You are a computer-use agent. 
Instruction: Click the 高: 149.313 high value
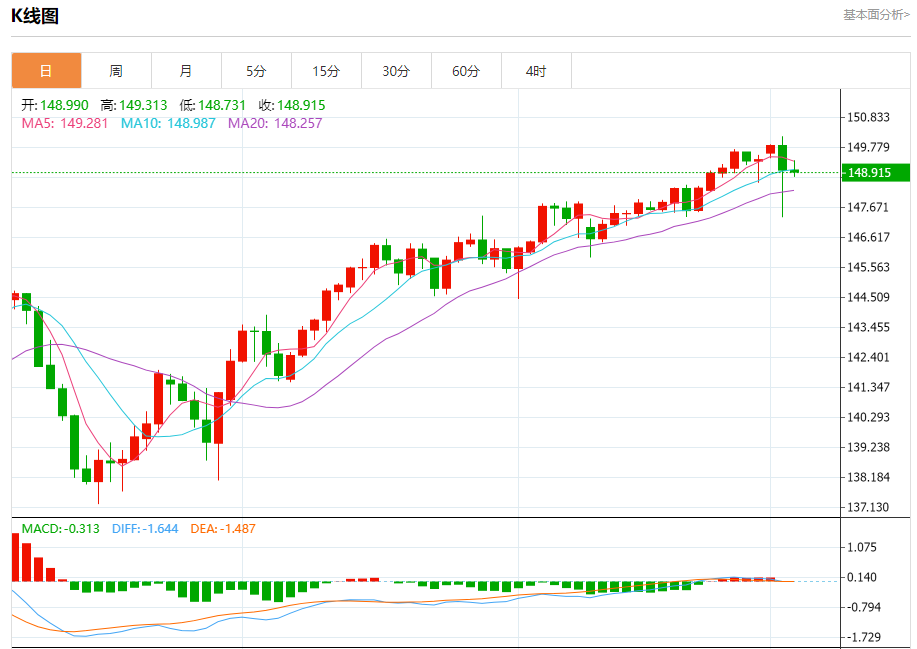134,105
